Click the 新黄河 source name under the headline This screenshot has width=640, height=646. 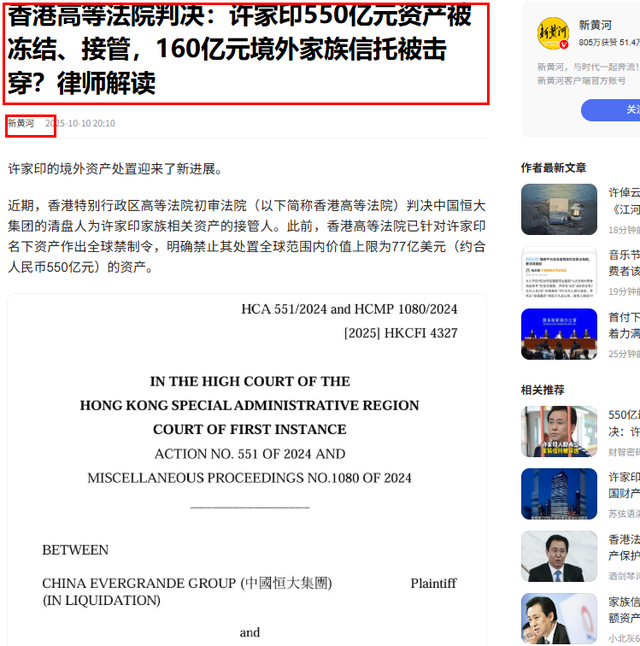(21, 123)
